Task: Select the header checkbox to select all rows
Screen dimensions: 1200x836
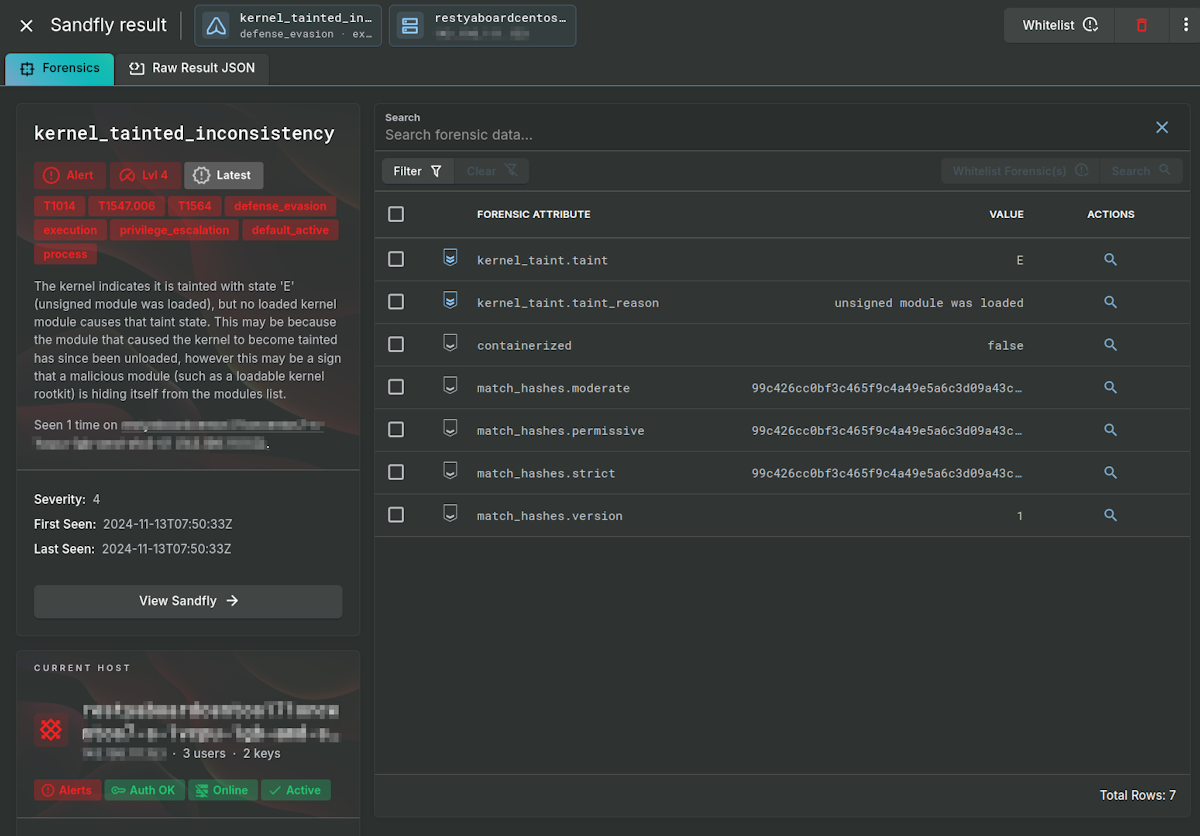Action: [x=396, y=213]
